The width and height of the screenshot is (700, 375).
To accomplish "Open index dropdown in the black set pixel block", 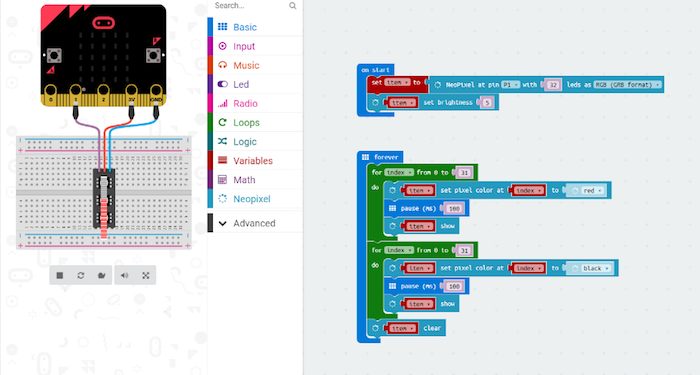I will [x=528, y=268].
